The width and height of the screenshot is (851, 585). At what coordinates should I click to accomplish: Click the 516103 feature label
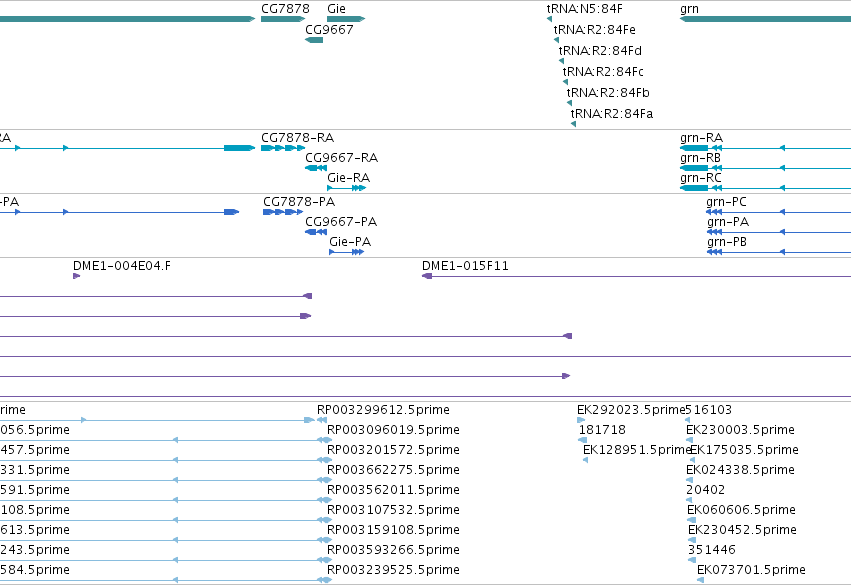tap(709, 410)
